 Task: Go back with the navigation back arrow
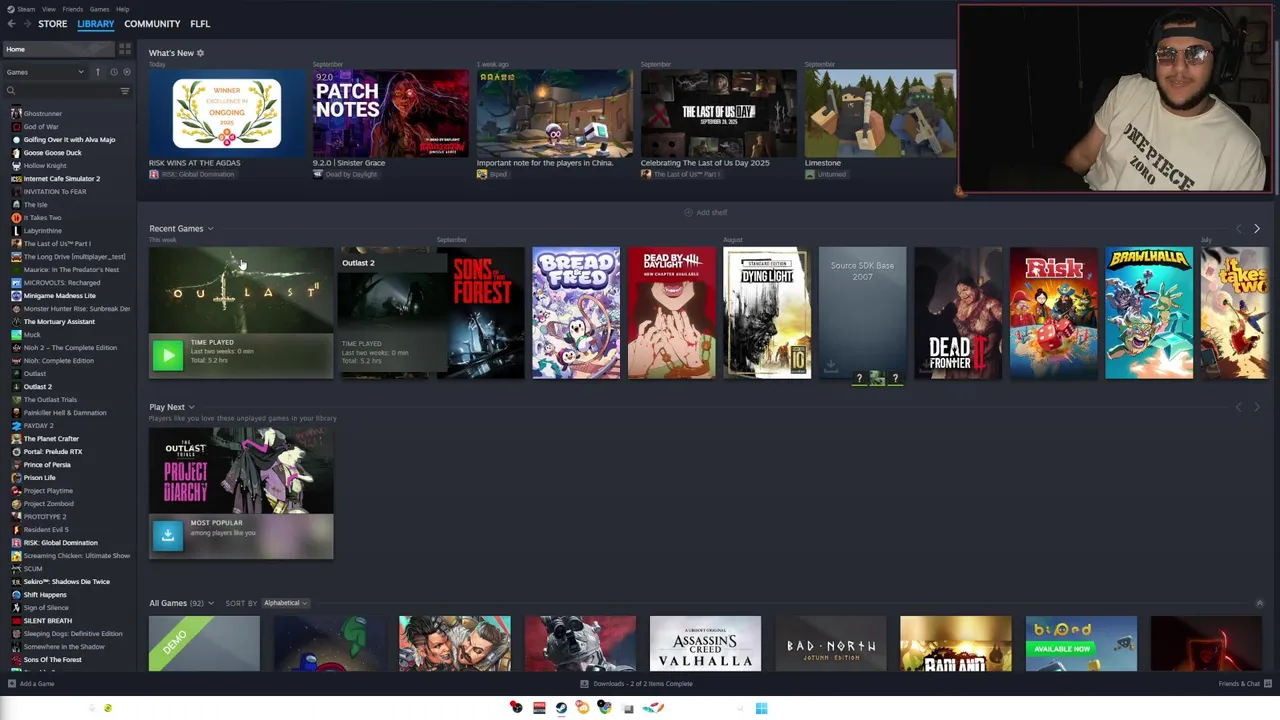coord(11,24)
